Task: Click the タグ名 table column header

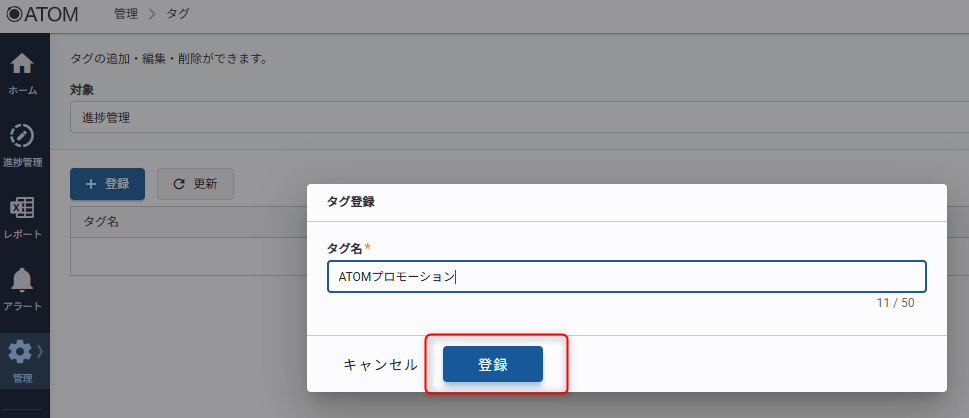Action: [101, 221]
